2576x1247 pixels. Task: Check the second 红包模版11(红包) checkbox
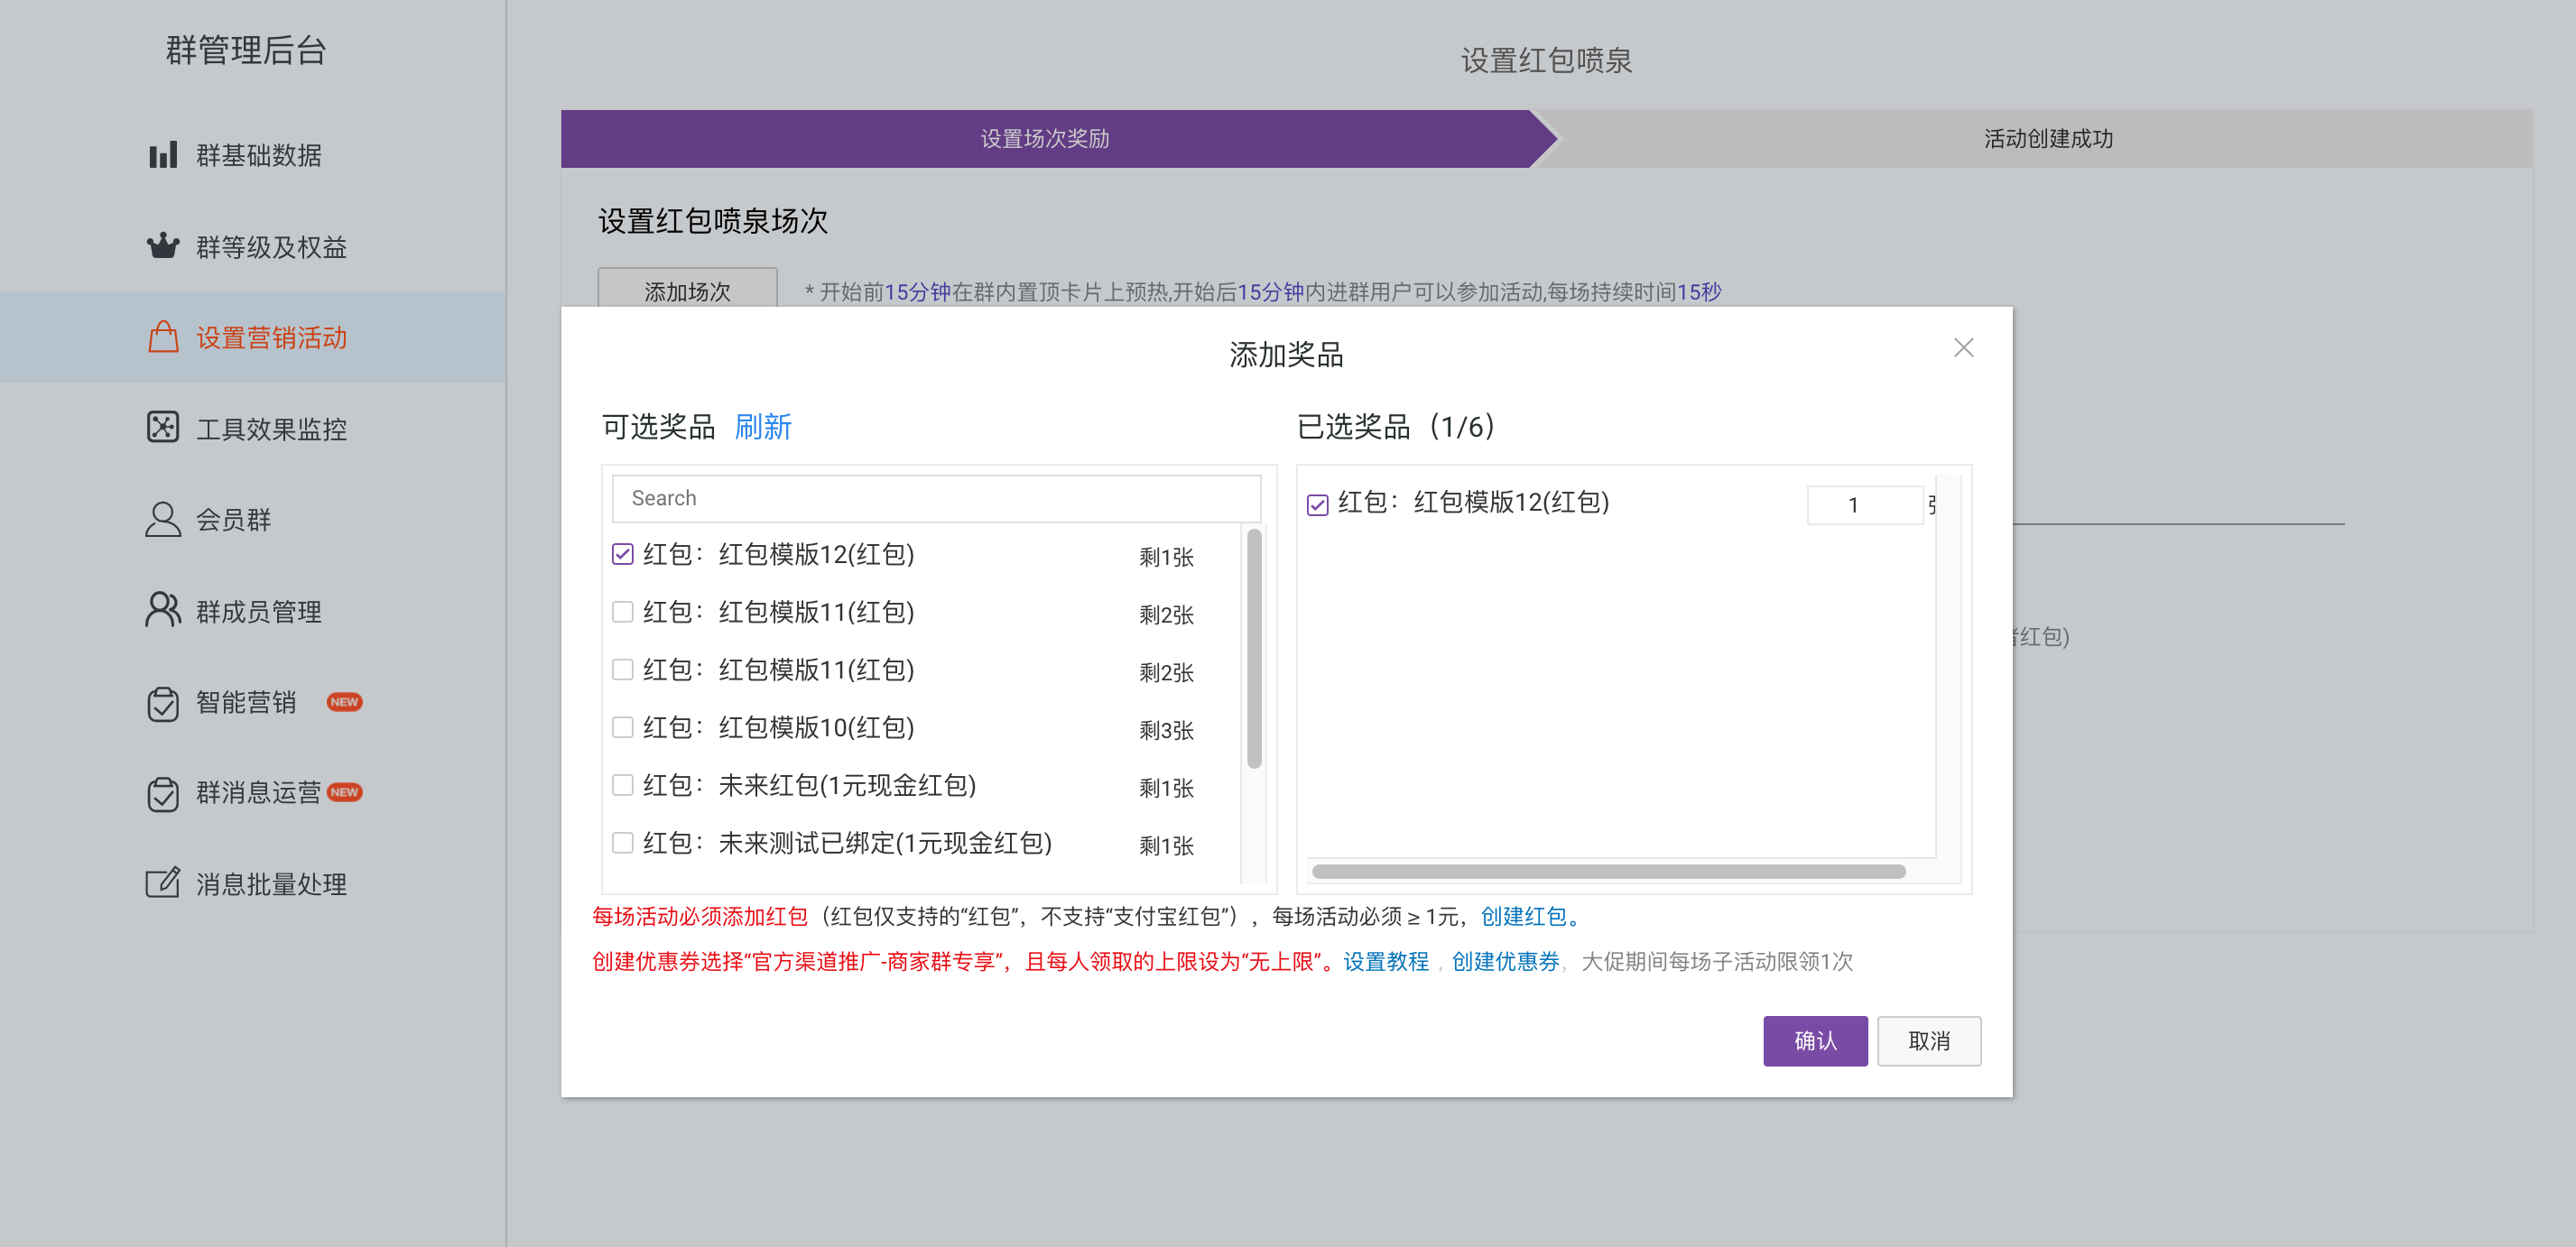point(623,670)
